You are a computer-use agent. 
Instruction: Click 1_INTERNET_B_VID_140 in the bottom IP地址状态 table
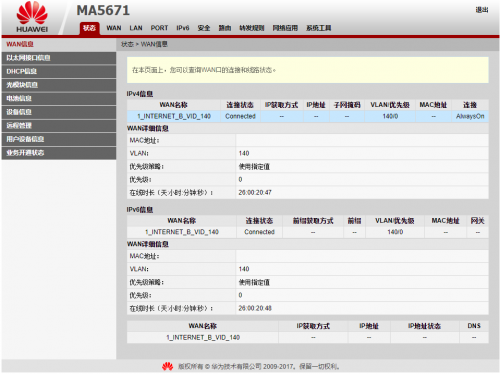tap(203, 338)
